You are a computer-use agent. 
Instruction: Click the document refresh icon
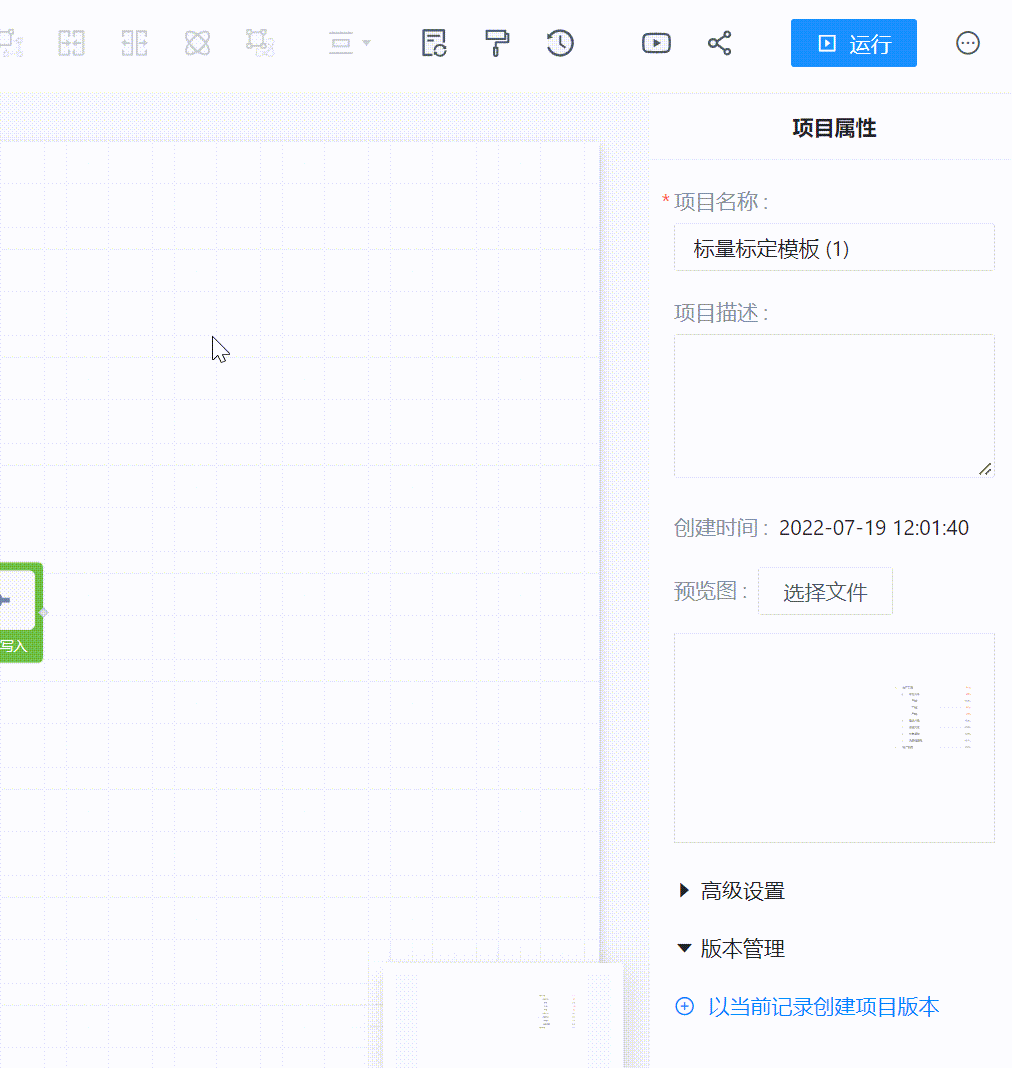pyautogui.click(x=434, y=43)
